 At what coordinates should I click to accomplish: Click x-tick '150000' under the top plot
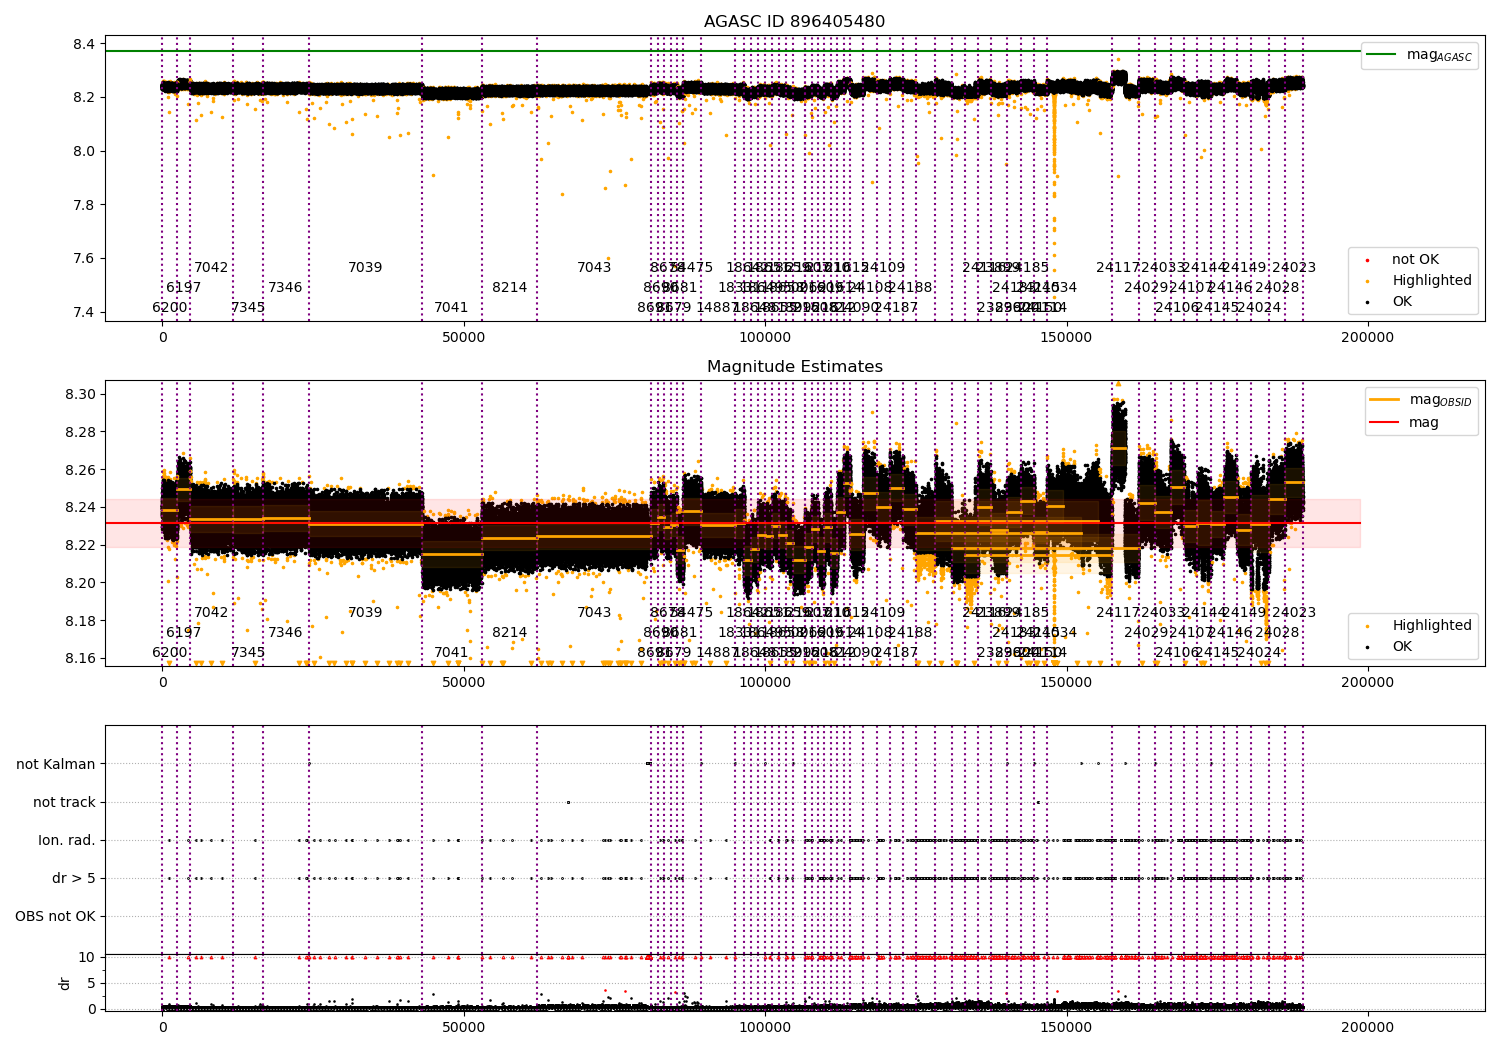click(x=1066, y=338)
